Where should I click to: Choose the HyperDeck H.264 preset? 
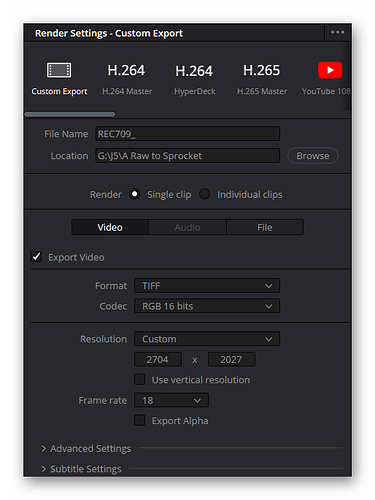[194, 78]
